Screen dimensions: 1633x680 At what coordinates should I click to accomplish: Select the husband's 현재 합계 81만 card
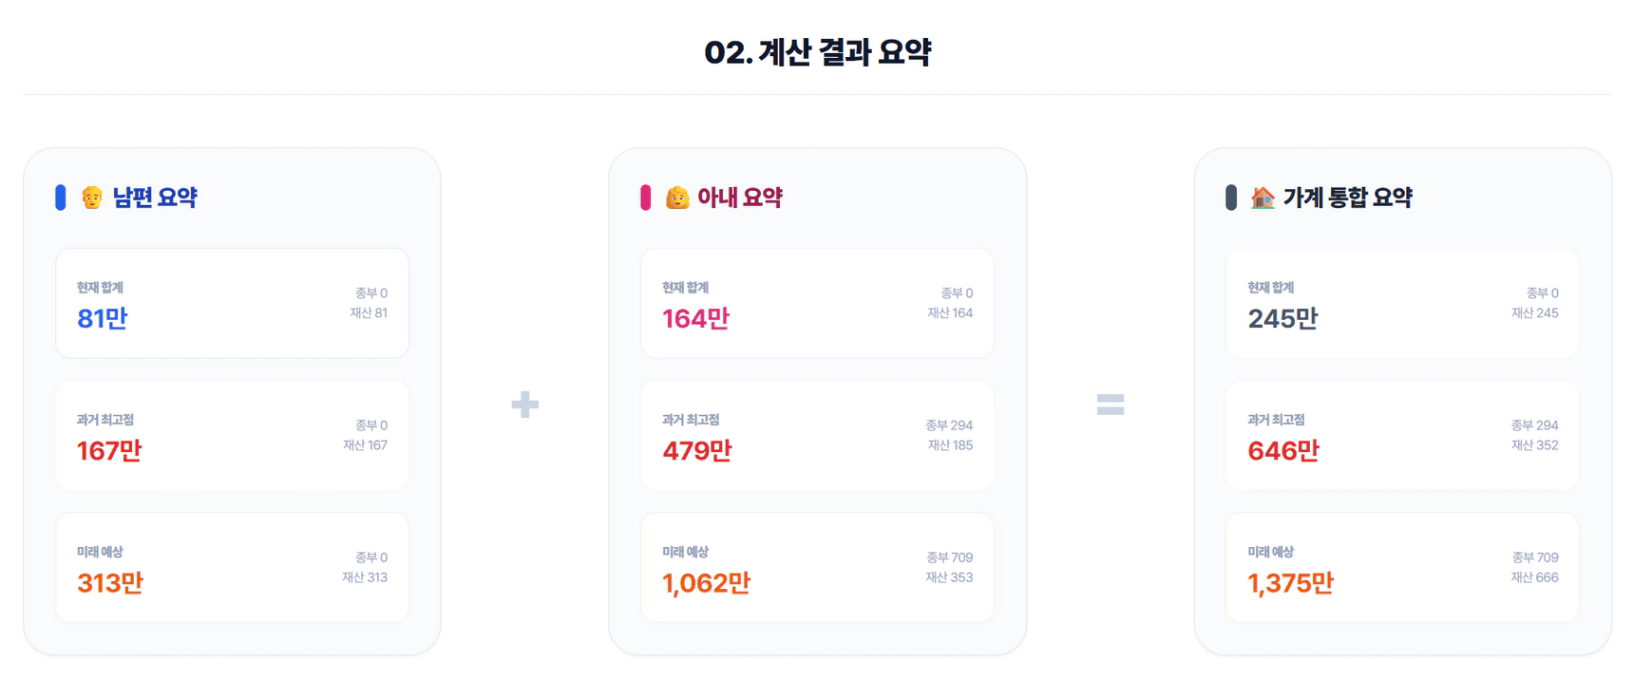[x=232, y=303]
